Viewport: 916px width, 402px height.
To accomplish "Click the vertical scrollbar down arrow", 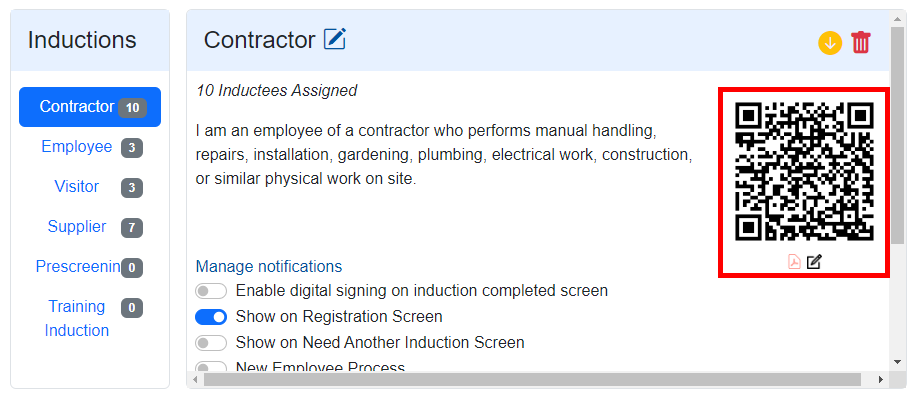I will (898, 361).
